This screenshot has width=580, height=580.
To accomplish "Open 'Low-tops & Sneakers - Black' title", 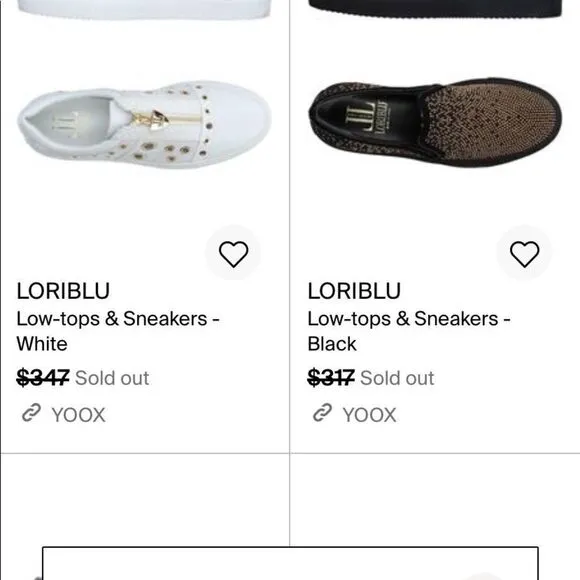I will tap(409, 331).
